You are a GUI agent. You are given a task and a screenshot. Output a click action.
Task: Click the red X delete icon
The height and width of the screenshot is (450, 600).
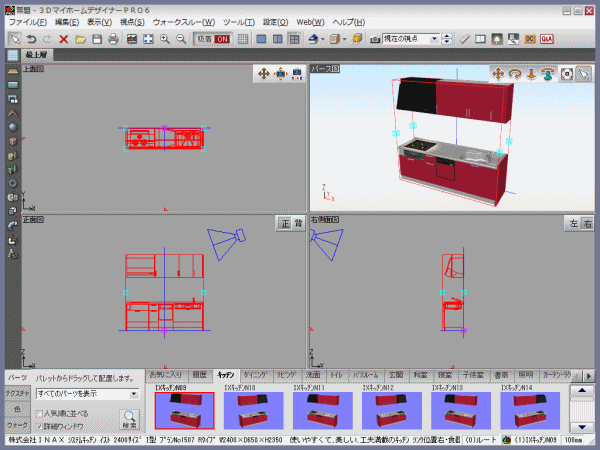[63, 39]
